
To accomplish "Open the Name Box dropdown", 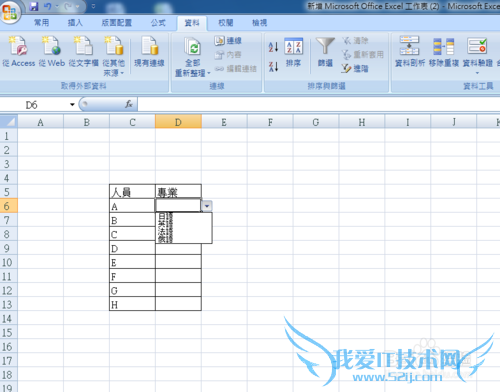I will (72, 105).
